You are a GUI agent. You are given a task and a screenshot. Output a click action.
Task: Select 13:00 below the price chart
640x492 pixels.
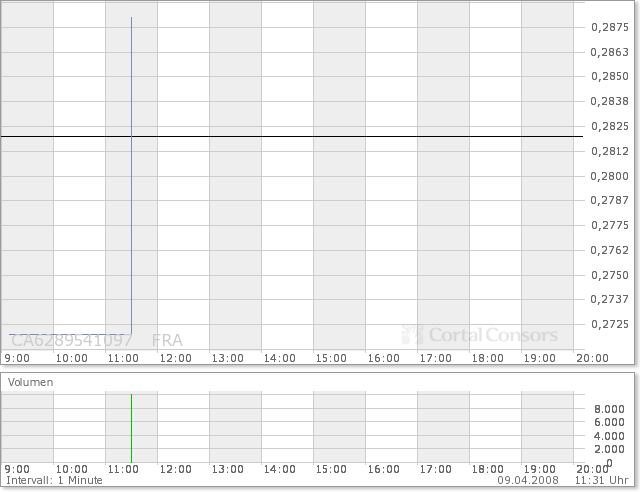pyautogui.click(x=227, y=358)
